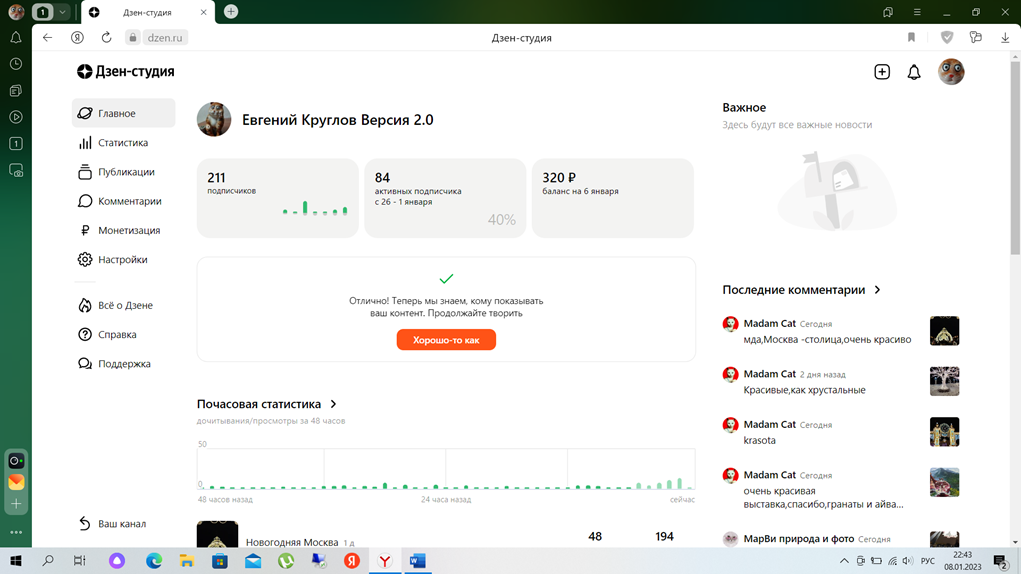Open the Yandex Mail sidebar icon
Screen dimensions: 1021x574
[16, 482]
